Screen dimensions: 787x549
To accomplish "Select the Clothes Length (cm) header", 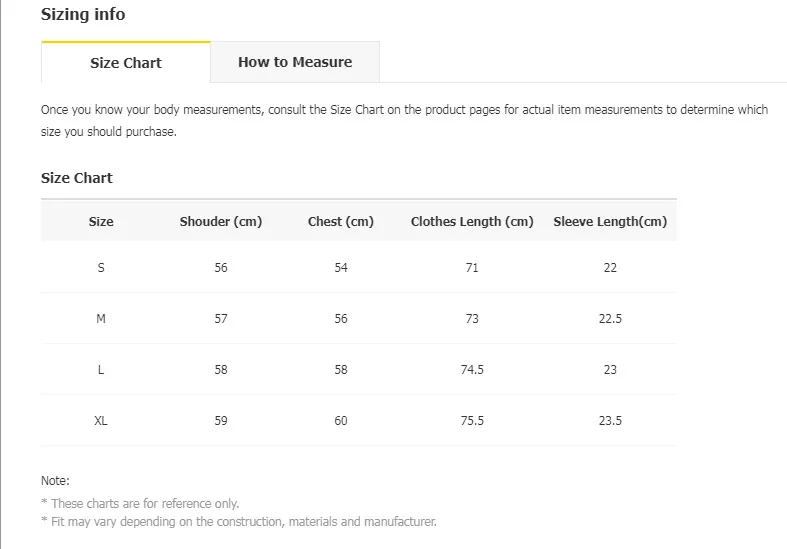I will tap(472, 222).
